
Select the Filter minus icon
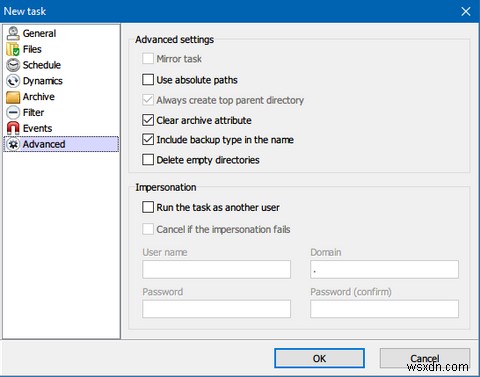pyautogui.click(x=13, y=113)
